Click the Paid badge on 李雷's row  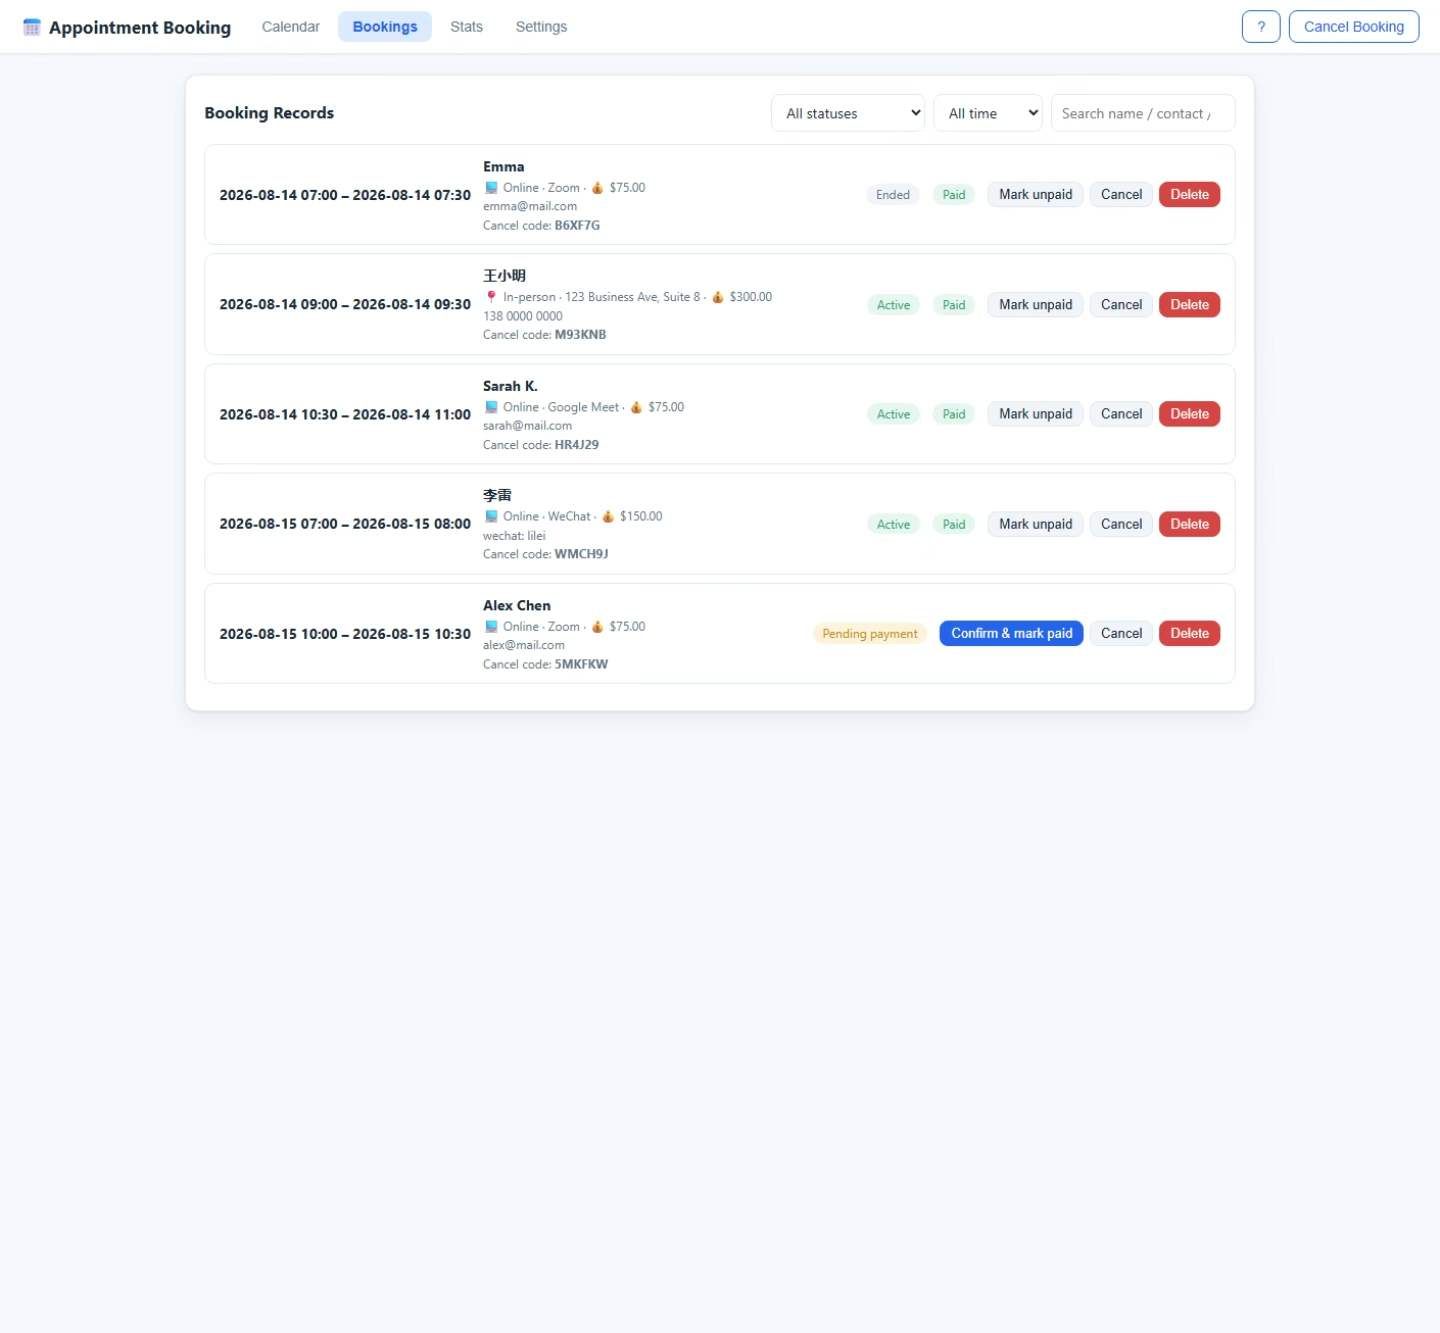(x=954, y=524)
